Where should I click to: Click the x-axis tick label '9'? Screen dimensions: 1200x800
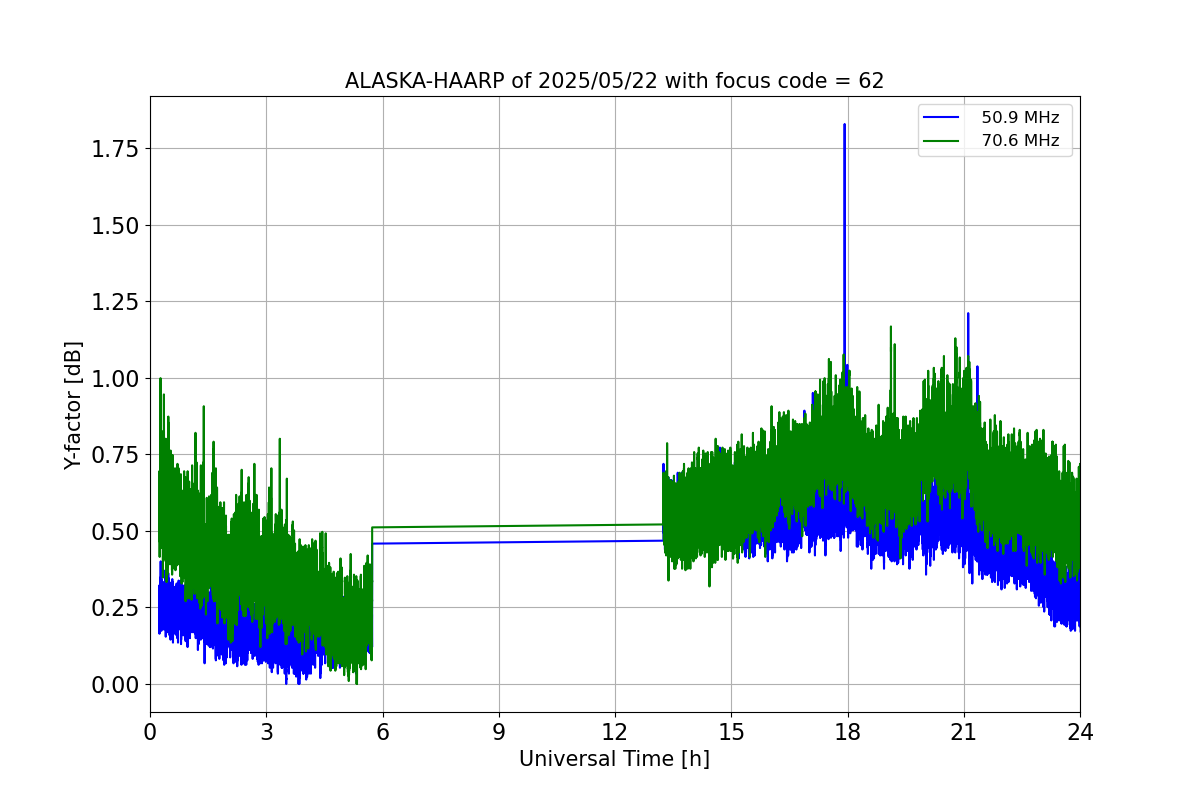coord(499,731)
